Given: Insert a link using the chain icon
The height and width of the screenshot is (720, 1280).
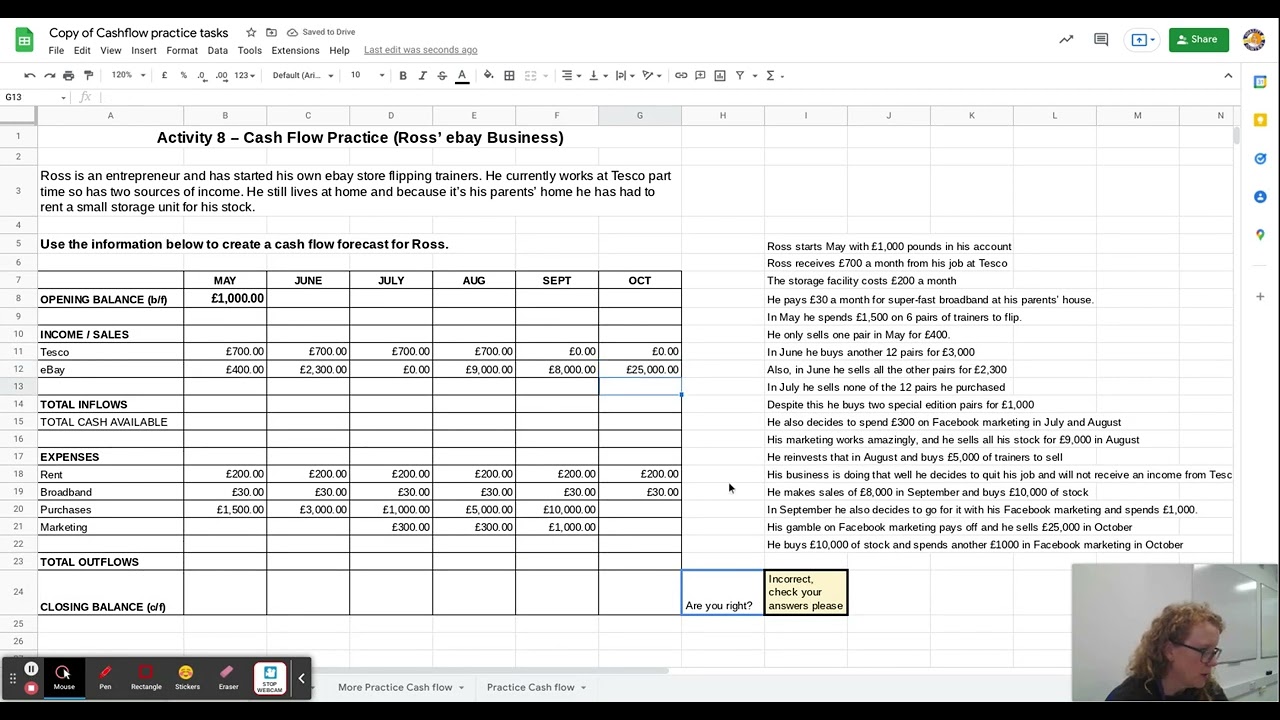Looking at the screenshot, I should click(681, 75).
